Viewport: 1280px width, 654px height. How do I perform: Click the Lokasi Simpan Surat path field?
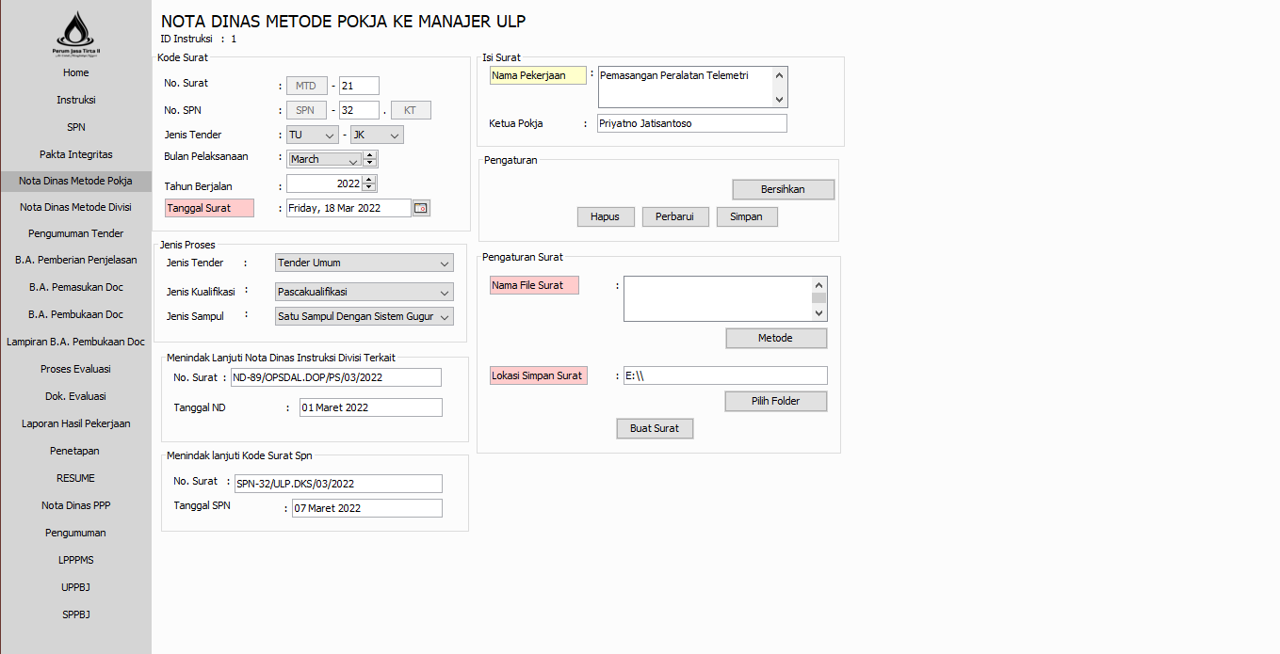[724, 376]
